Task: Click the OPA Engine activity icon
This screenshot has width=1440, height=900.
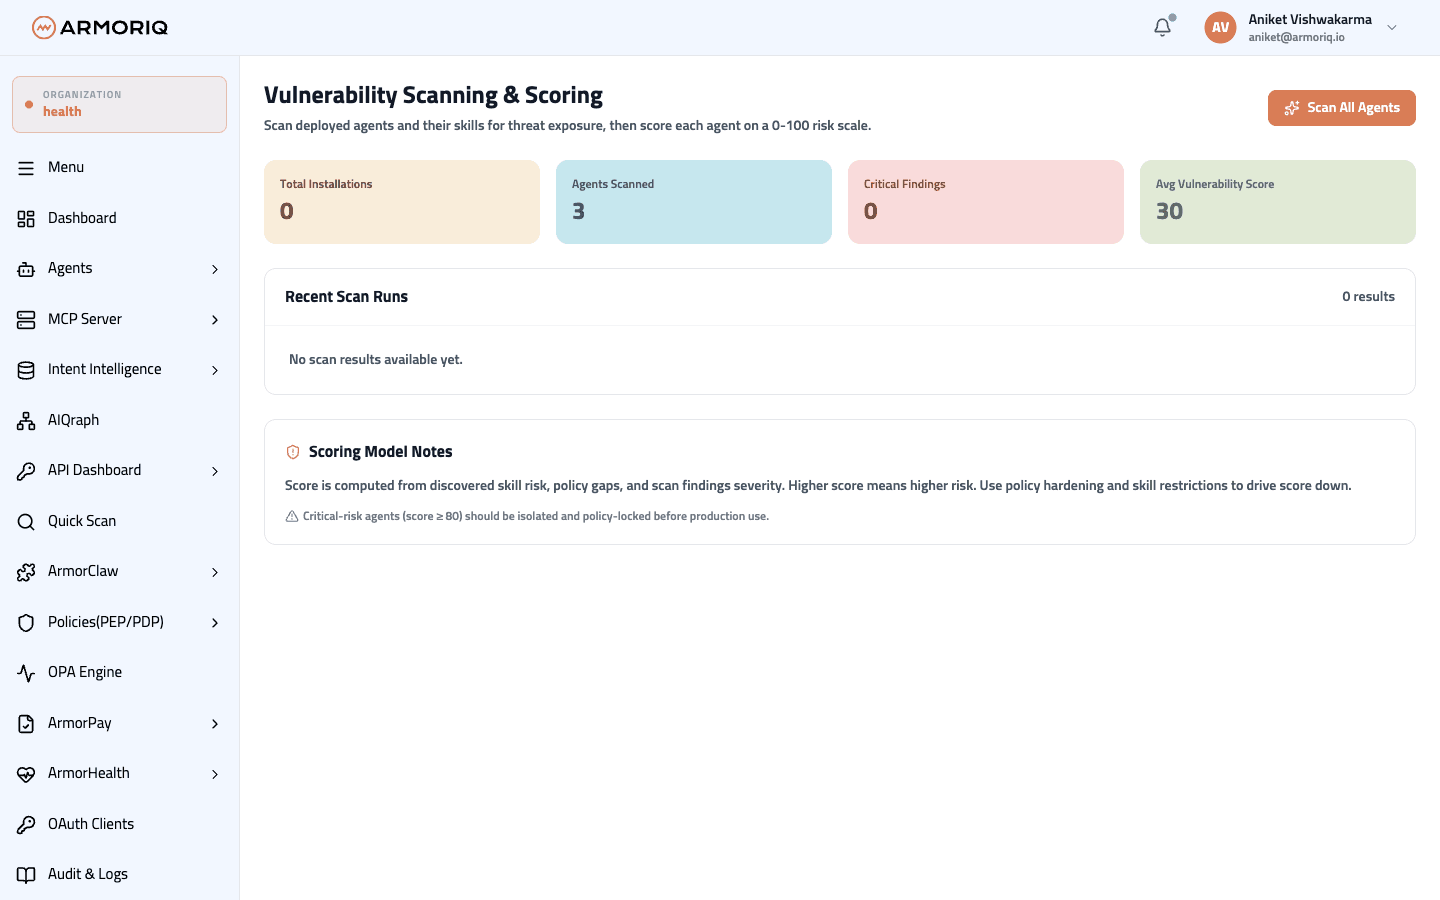Action: coord(26,673)
